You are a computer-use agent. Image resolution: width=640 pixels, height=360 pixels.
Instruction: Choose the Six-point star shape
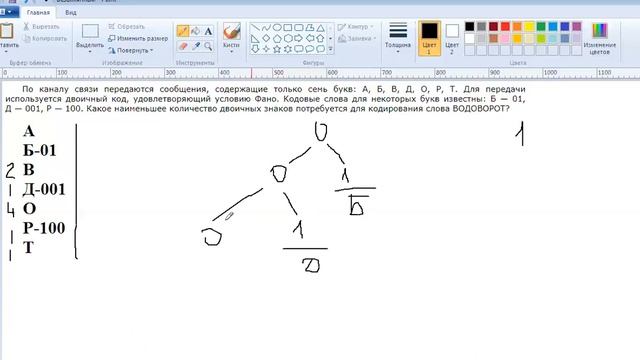click(288, 49)
